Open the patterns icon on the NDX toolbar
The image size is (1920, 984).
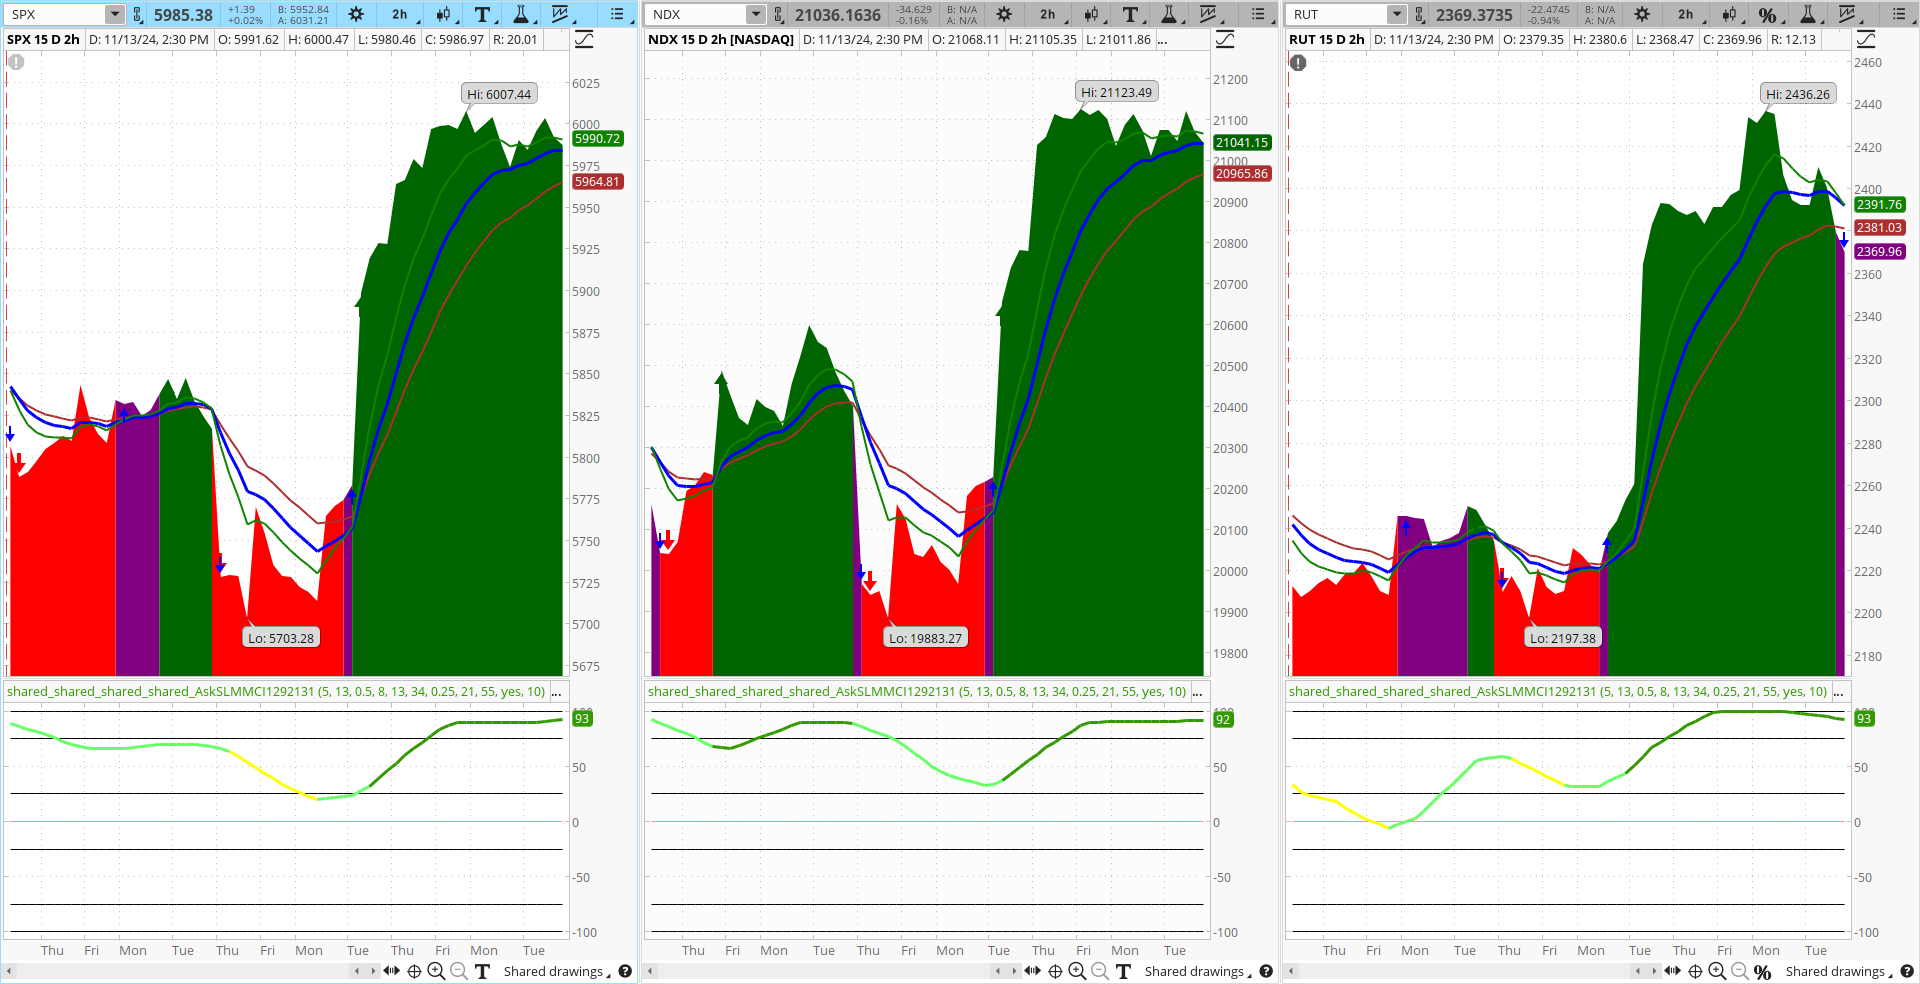(1209, 15)
